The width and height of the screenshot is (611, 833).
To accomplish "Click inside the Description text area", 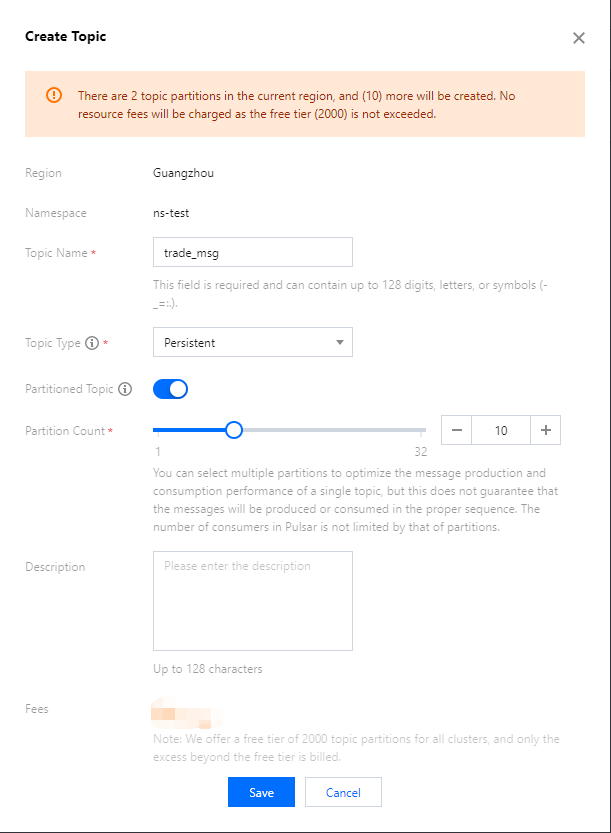I will tap(252, 600).
